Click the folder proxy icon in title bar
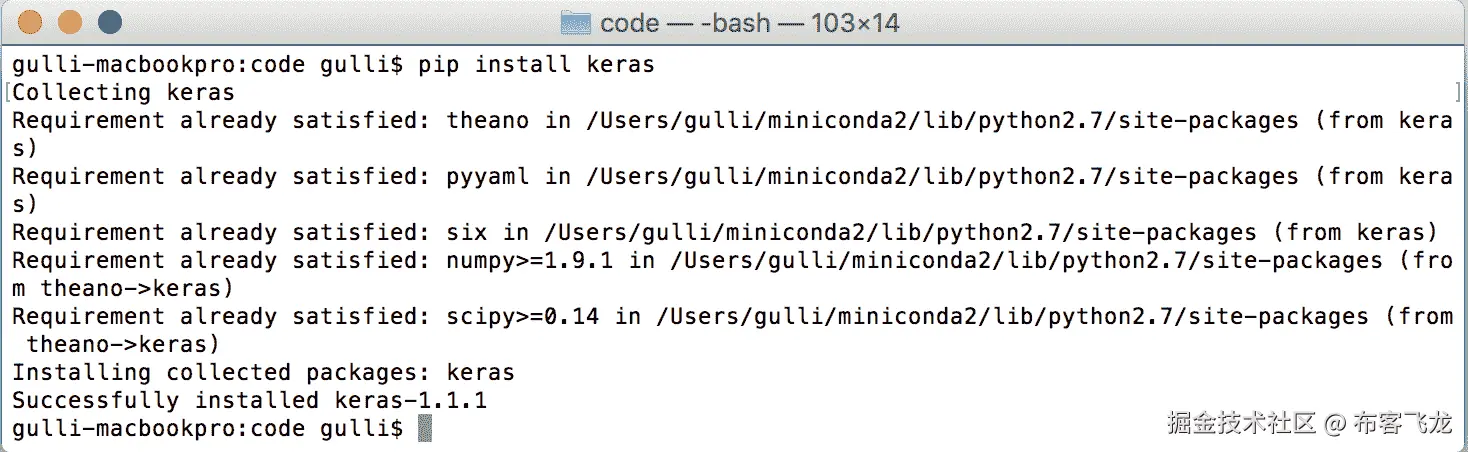 pos(575,22)
